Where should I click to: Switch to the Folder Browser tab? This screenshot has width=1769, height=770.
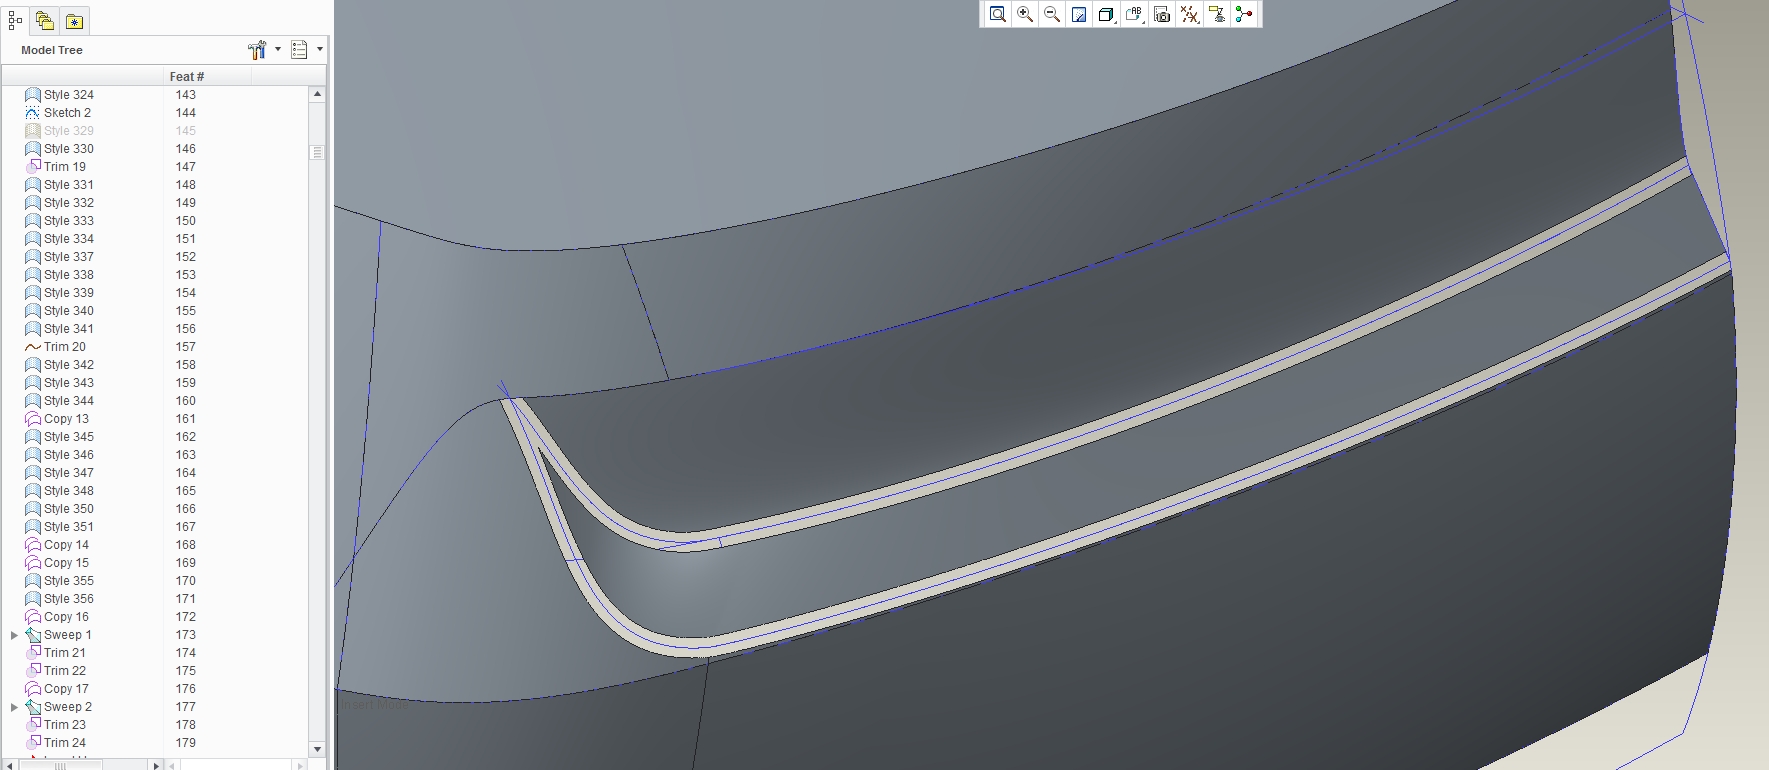click(x=44, y=20)
